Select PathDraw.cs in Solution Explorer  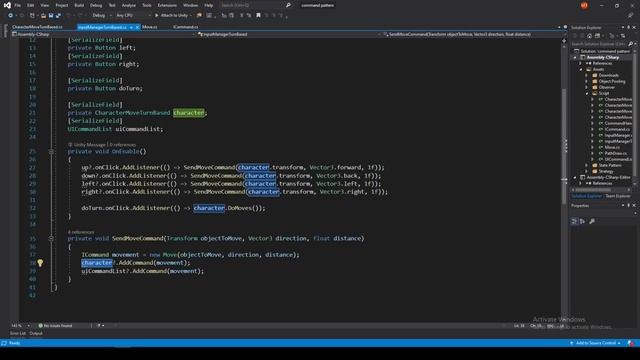point(615,153)
